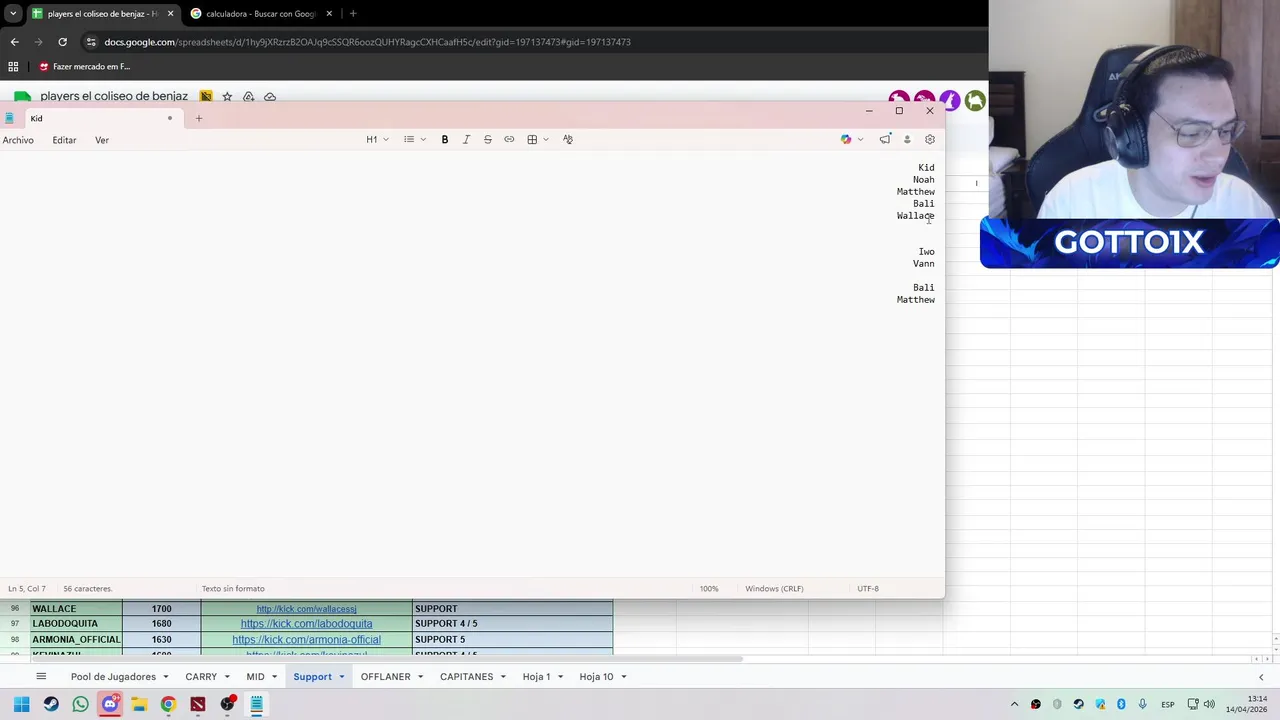Image resolution: width=1280 pixels, height=720 pixels.
Task: Switch to the Hoja 10 sheet tab
Action: [x=596, y=677]
